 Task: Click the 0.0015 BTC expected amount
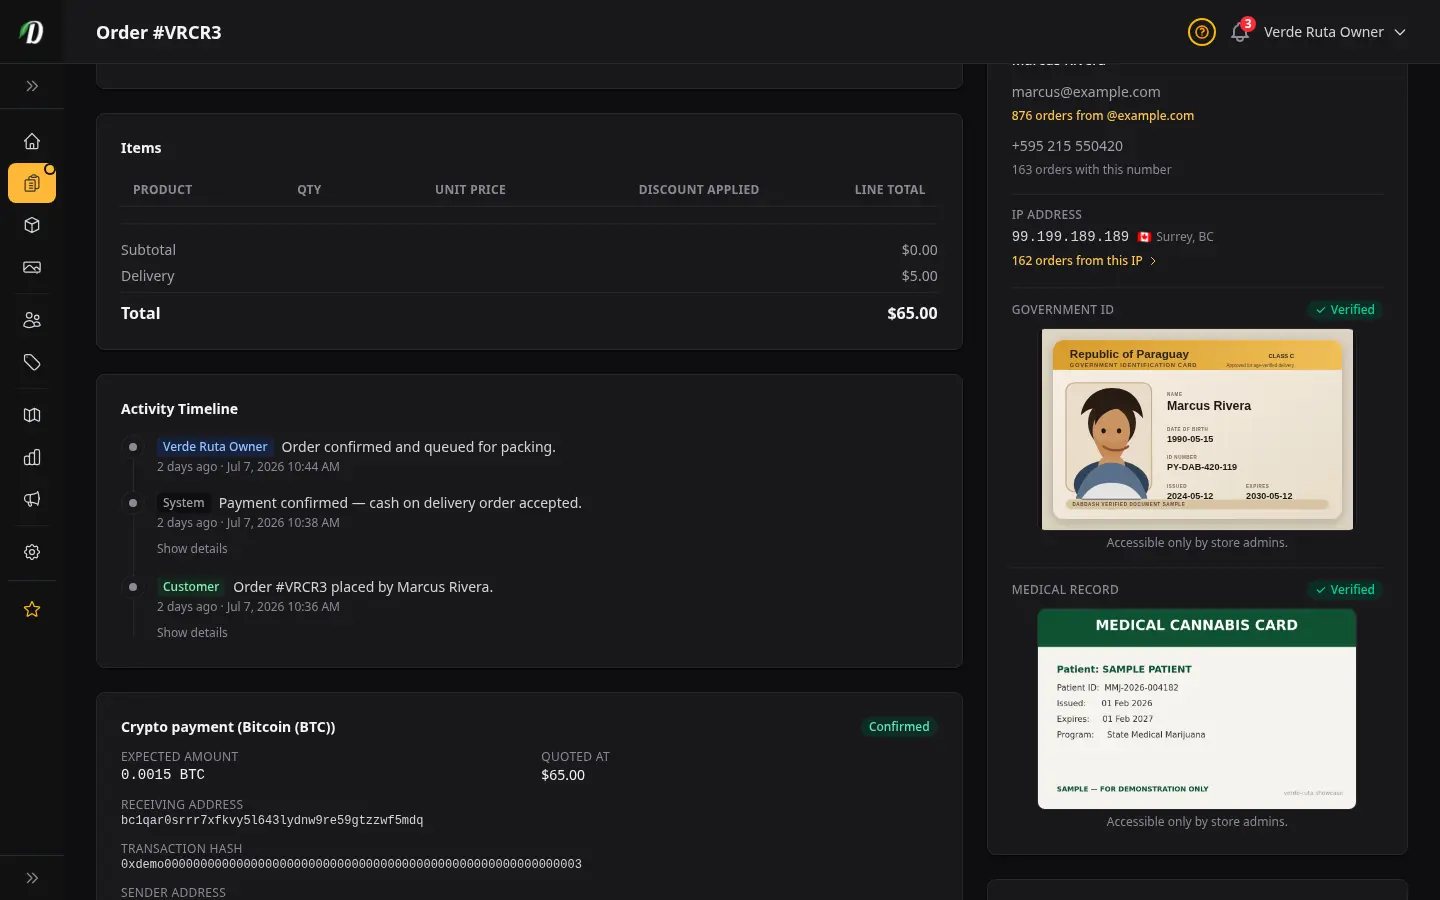[x=163, y=775]
